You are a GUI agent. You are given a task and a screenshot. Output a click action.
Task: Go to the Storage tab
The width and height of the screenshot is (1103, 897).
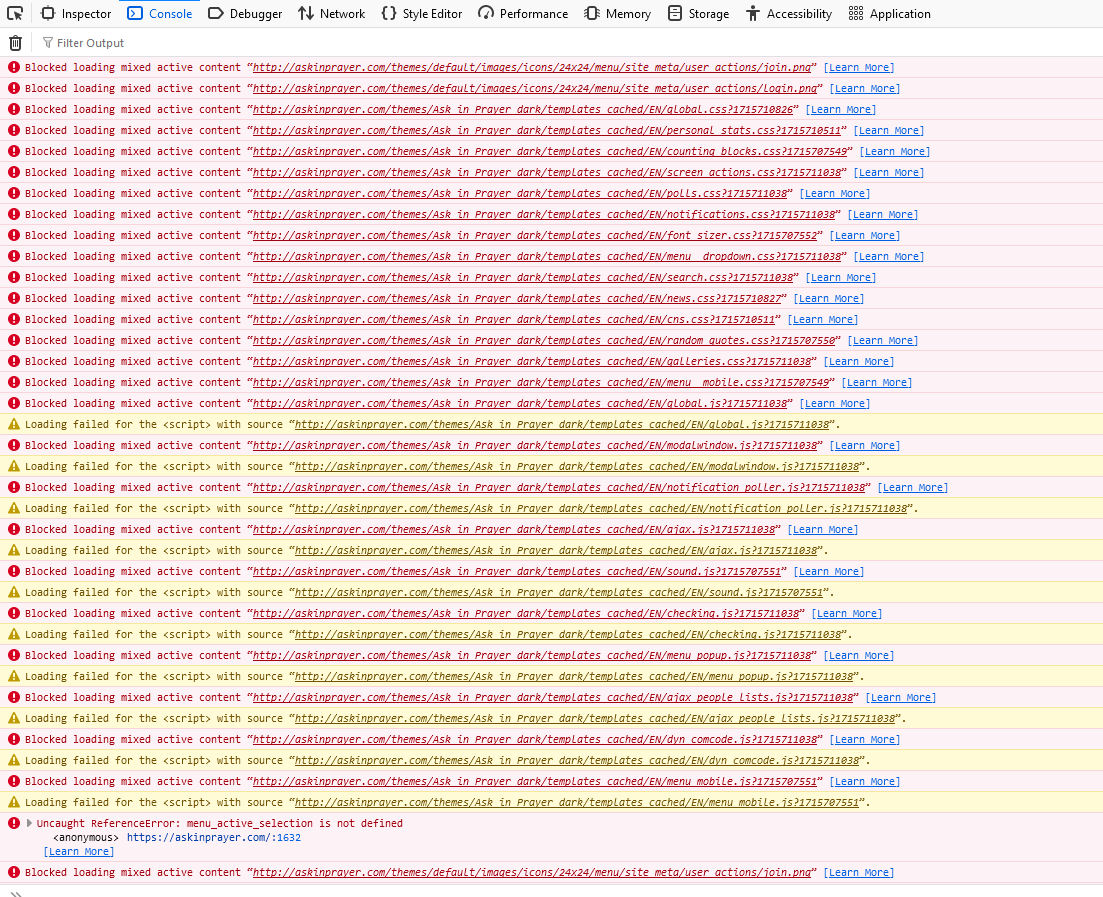click(x=698, y=14)
